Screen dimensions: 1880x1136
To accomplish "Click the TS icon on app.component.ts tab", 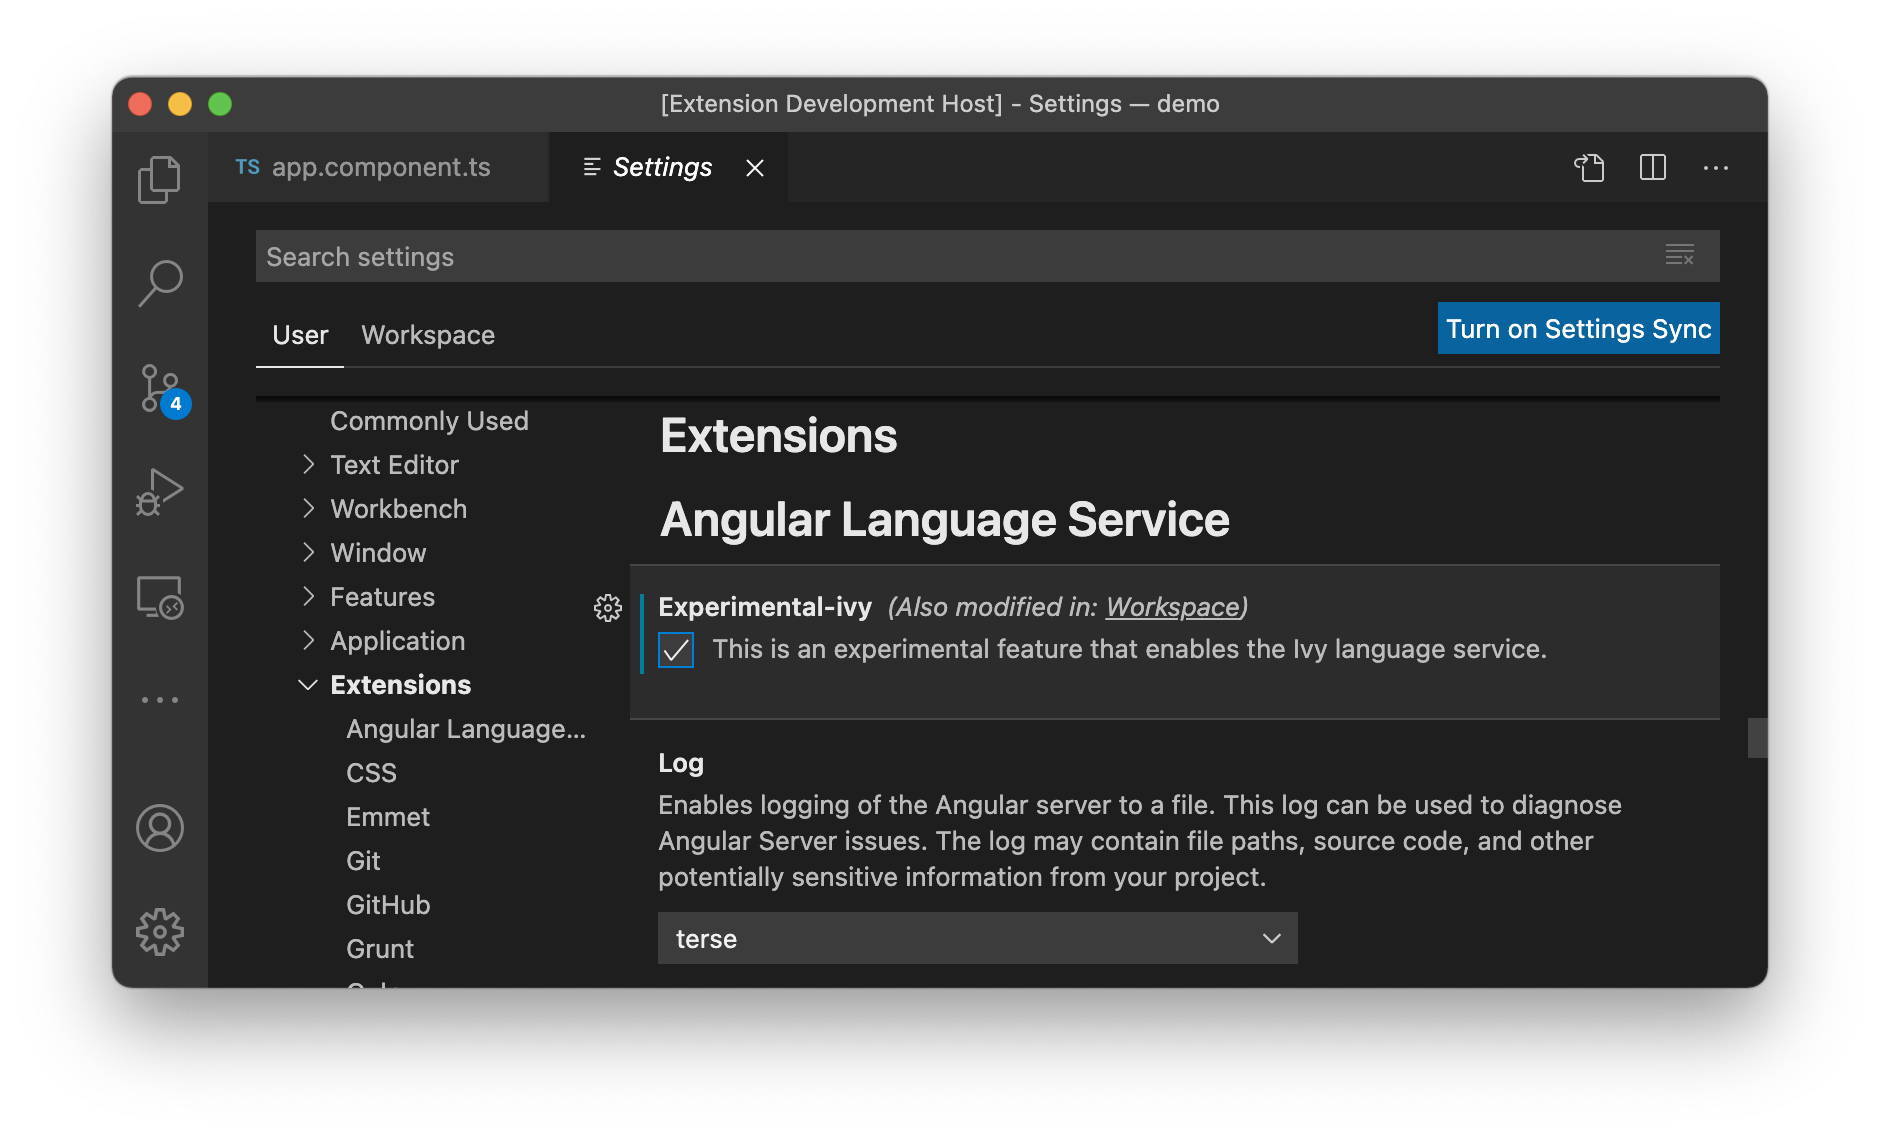I will click(248, 167).
